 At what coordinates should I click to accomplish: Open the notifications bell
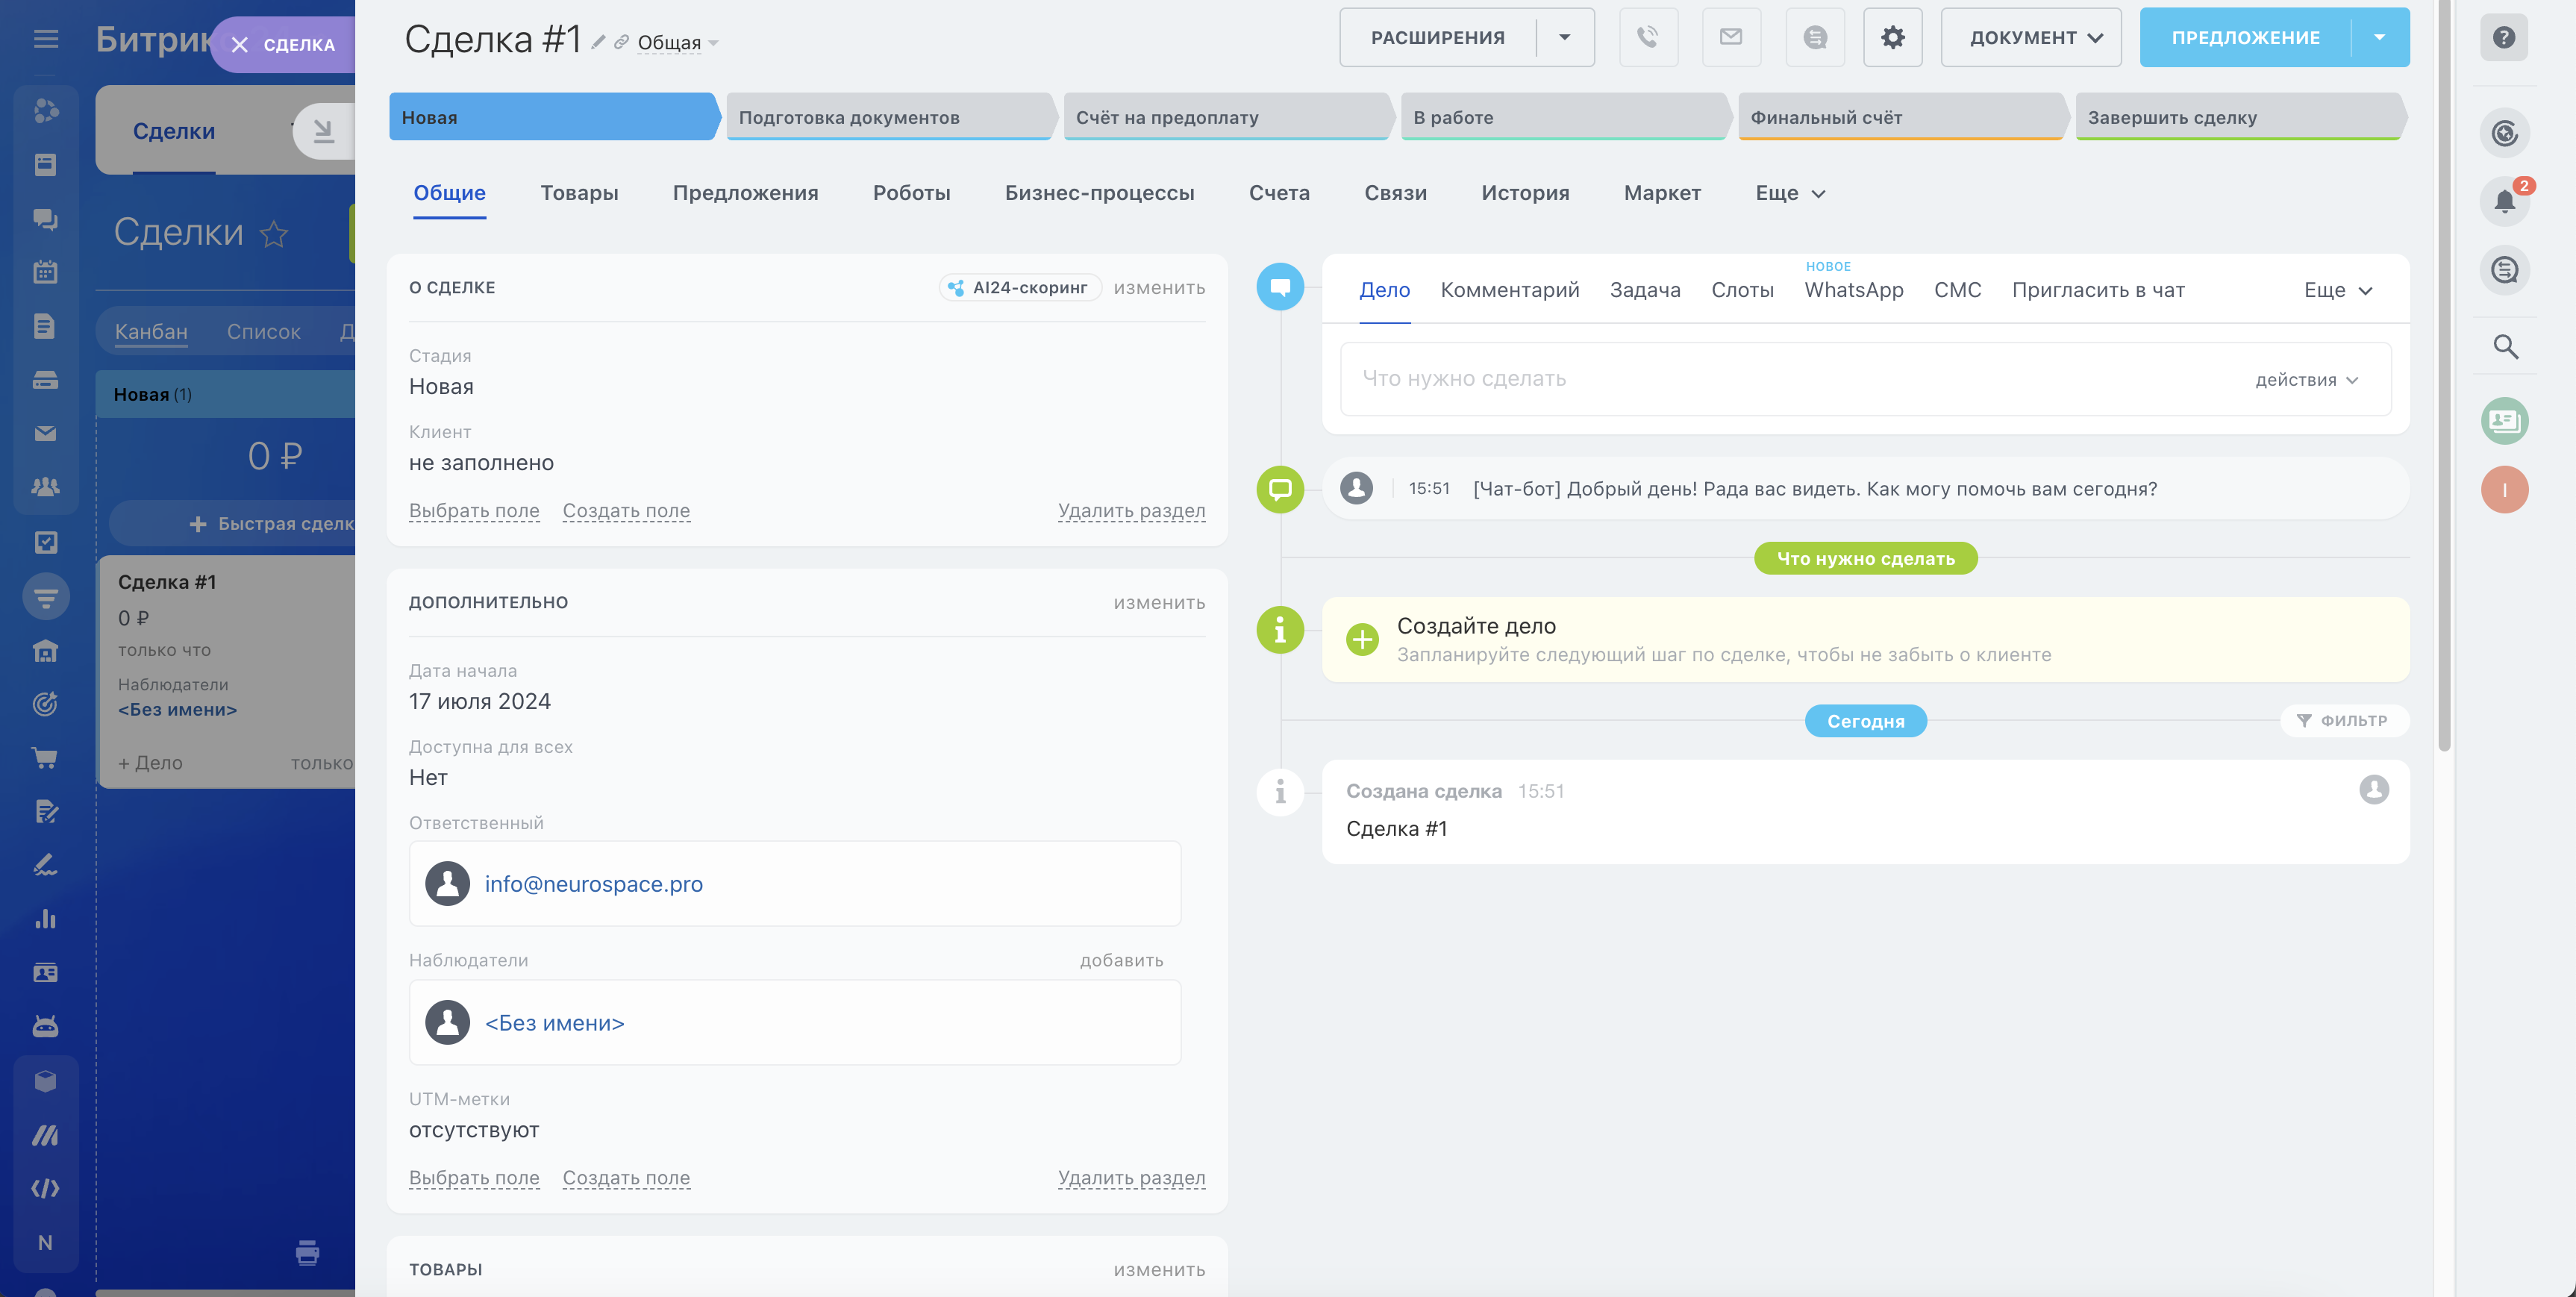point(2504,201)
